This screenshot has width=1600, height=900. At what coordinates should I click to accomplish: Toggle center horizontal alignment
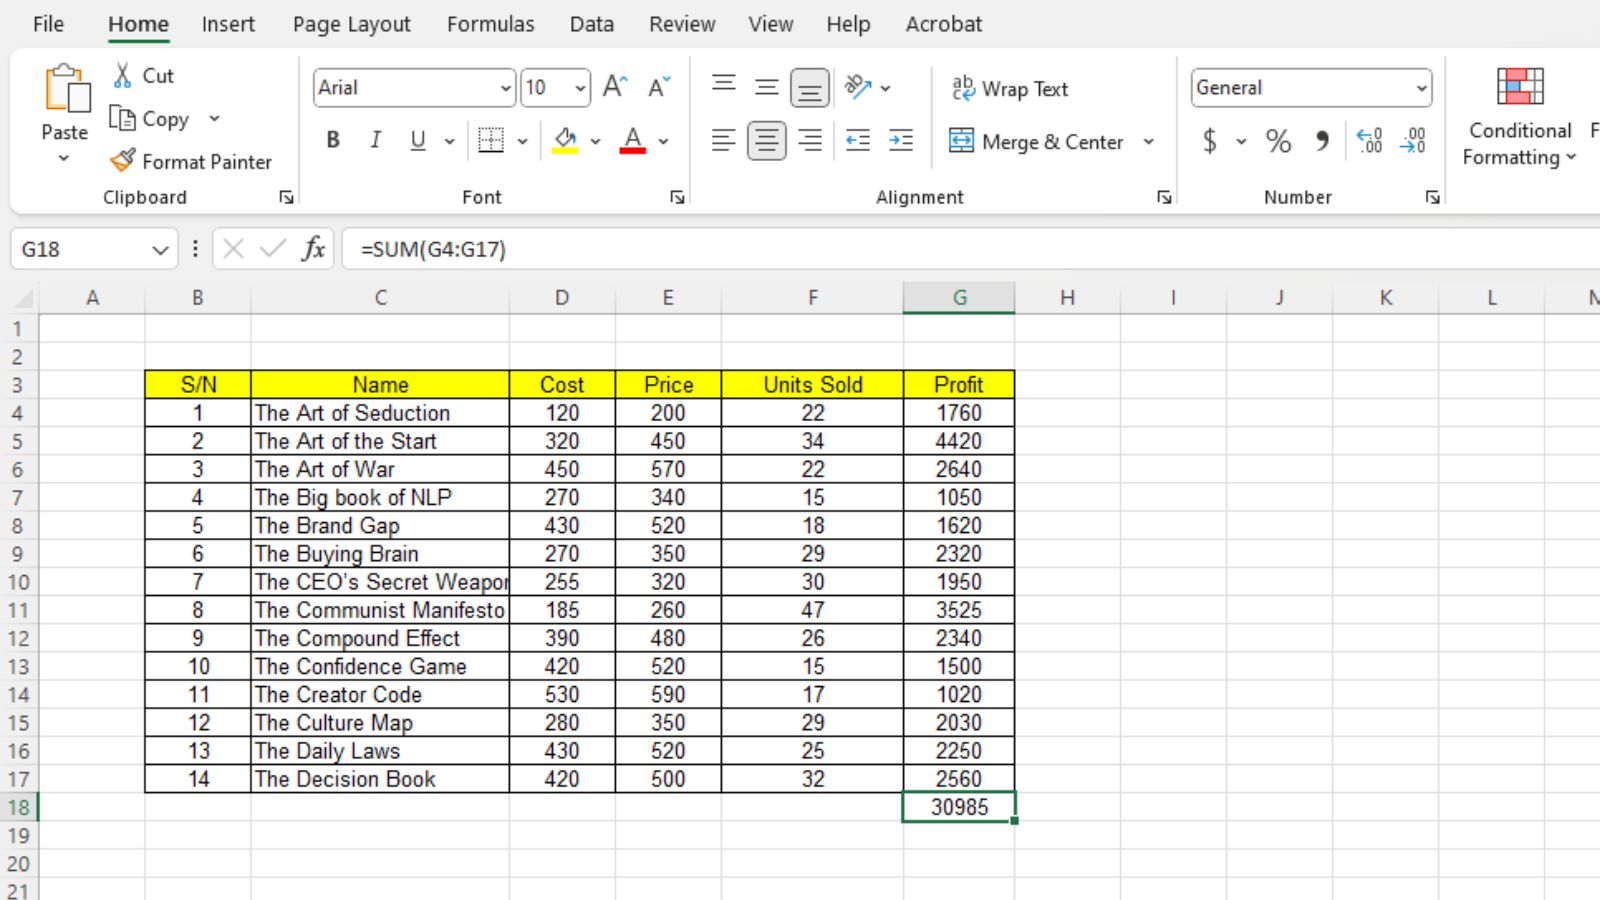[x=767, y=141]
